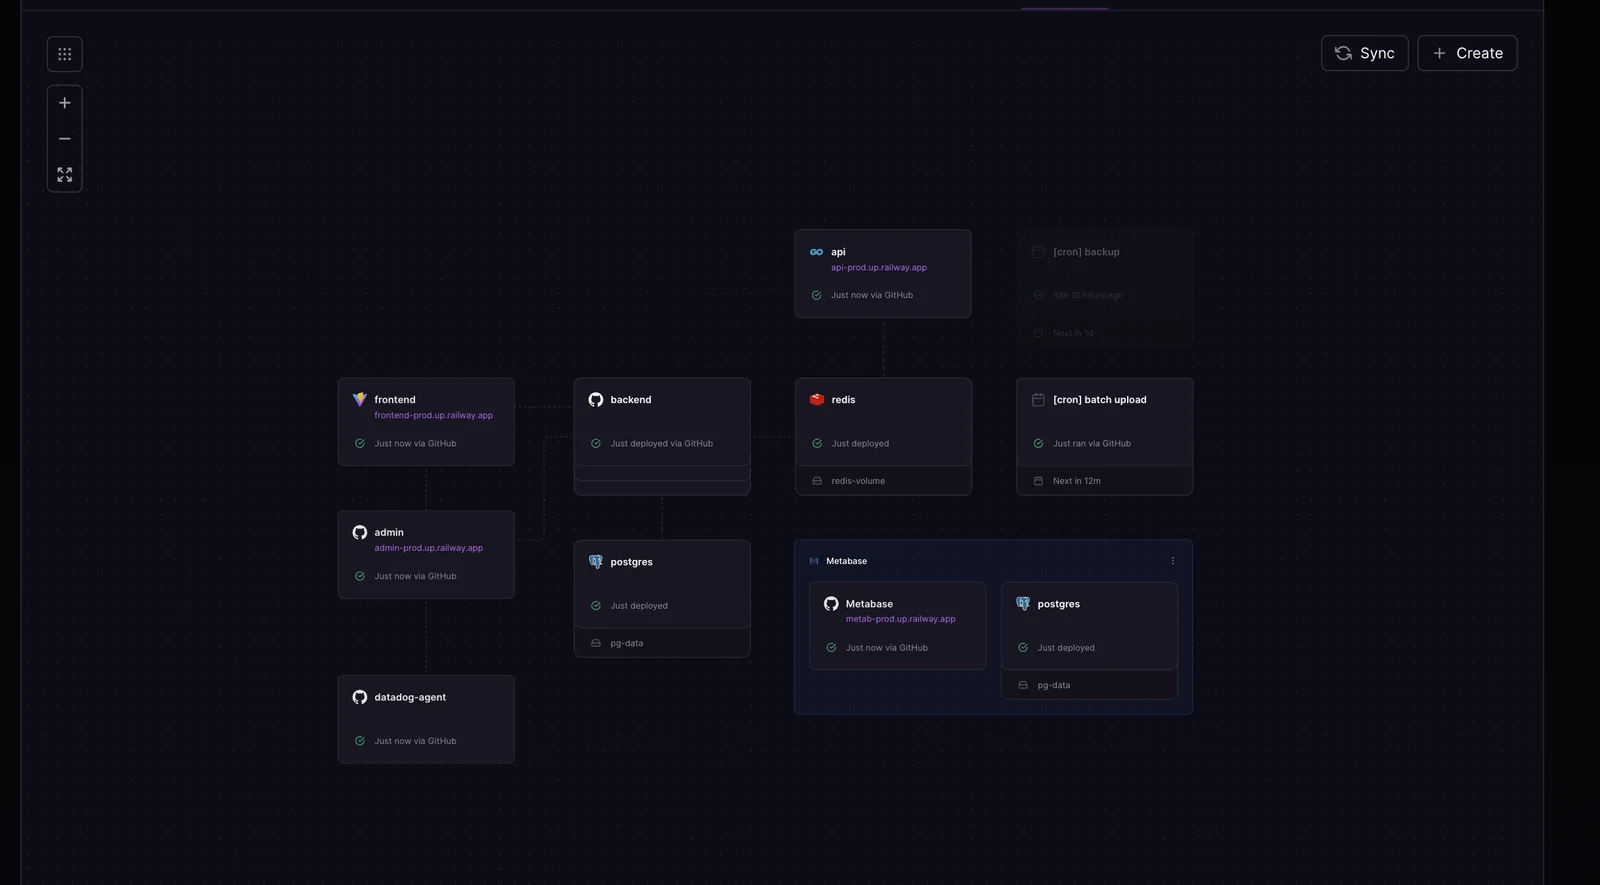
Task: Zoom out with the minus icon
Action: coord(65,139)
